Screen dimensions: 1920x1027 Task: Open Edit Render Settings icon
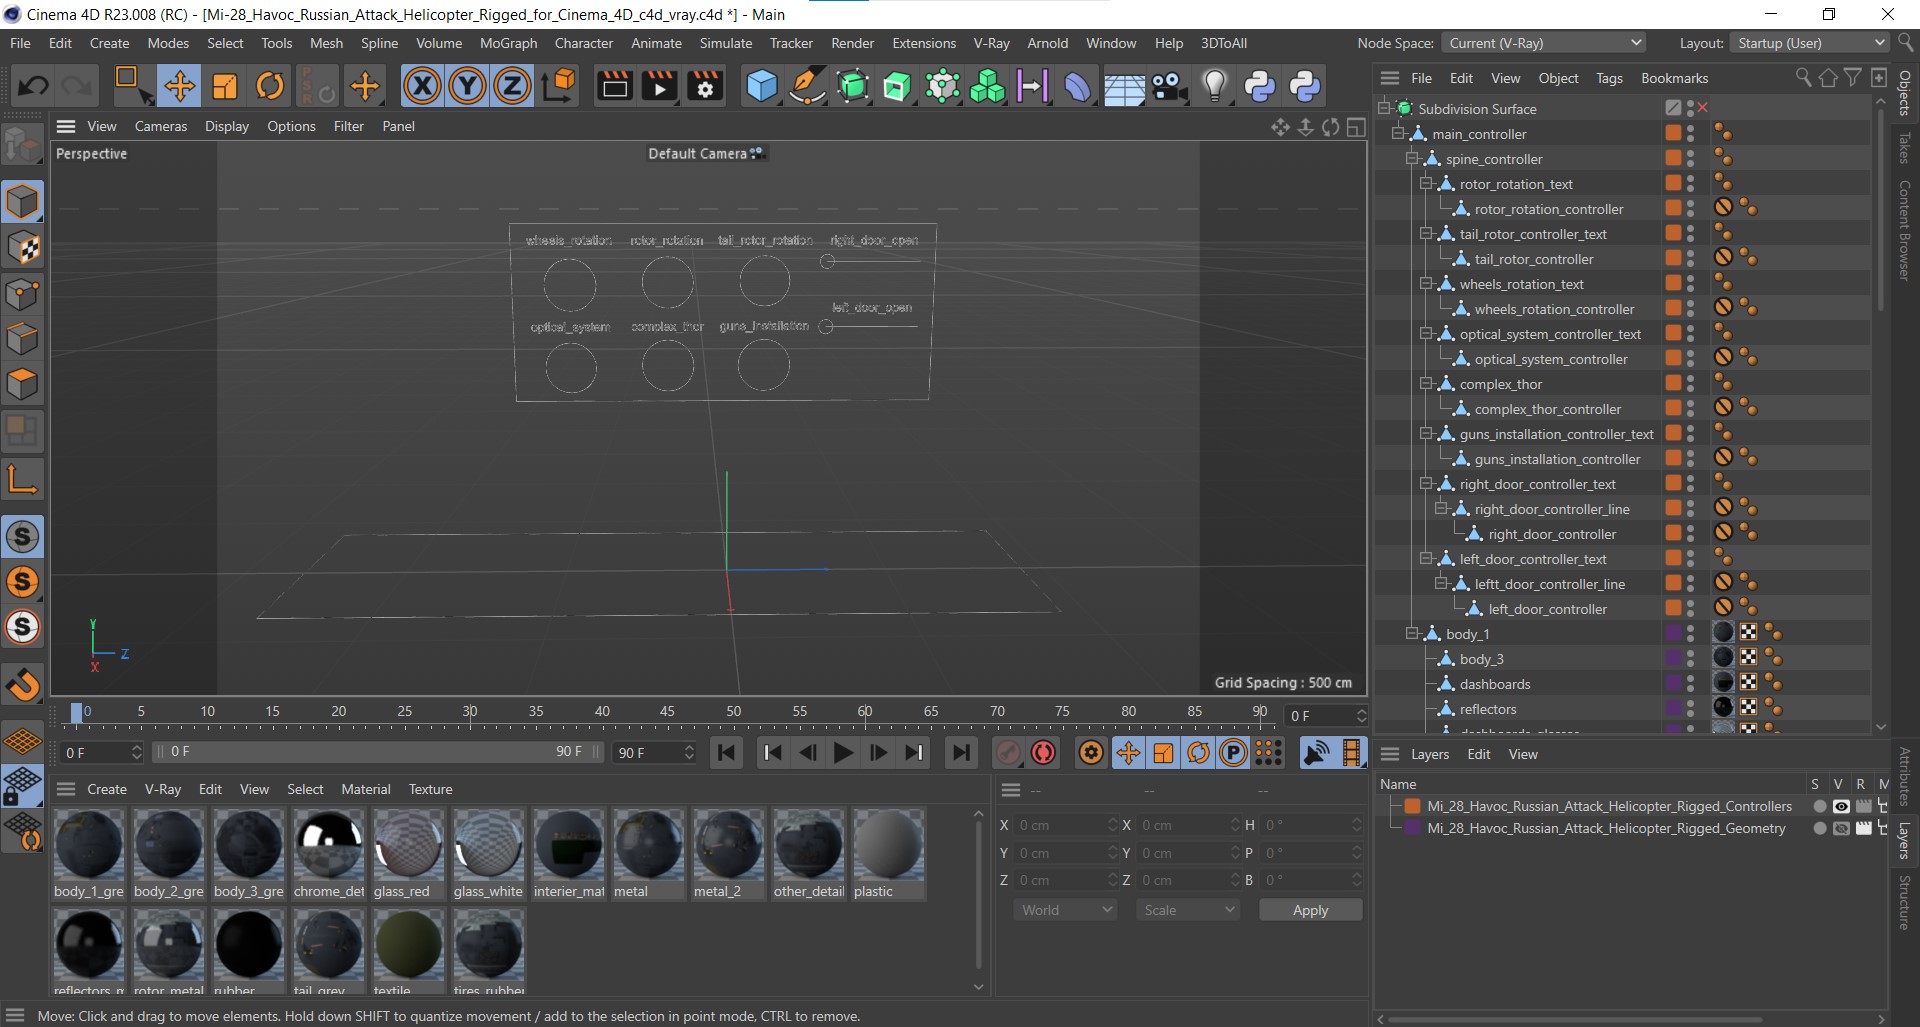click(x=705, y=86)
